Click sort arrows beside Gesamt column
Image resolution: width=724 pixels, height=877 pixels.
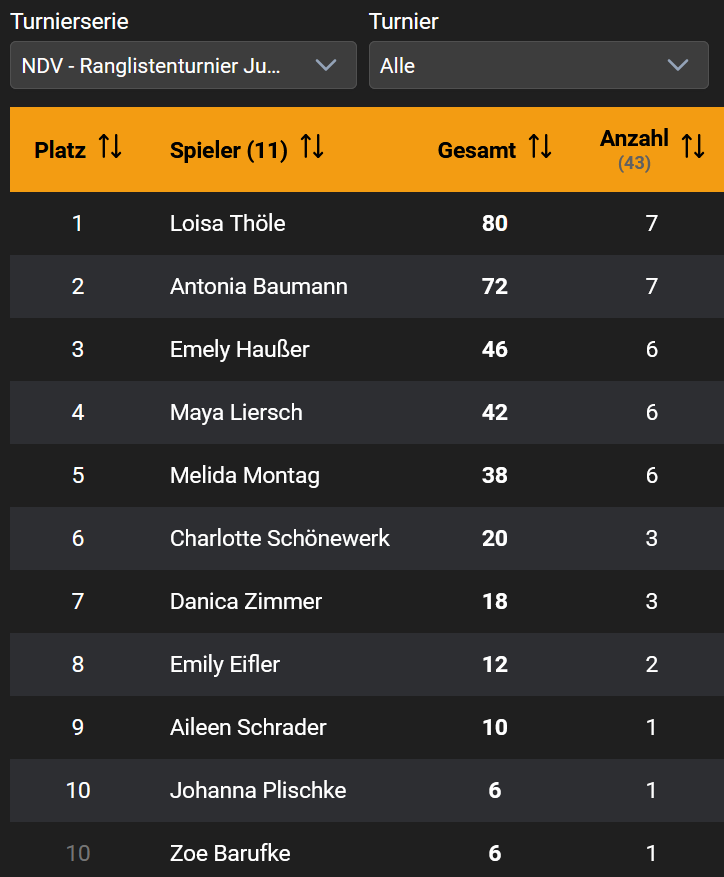tap(540, 149)
